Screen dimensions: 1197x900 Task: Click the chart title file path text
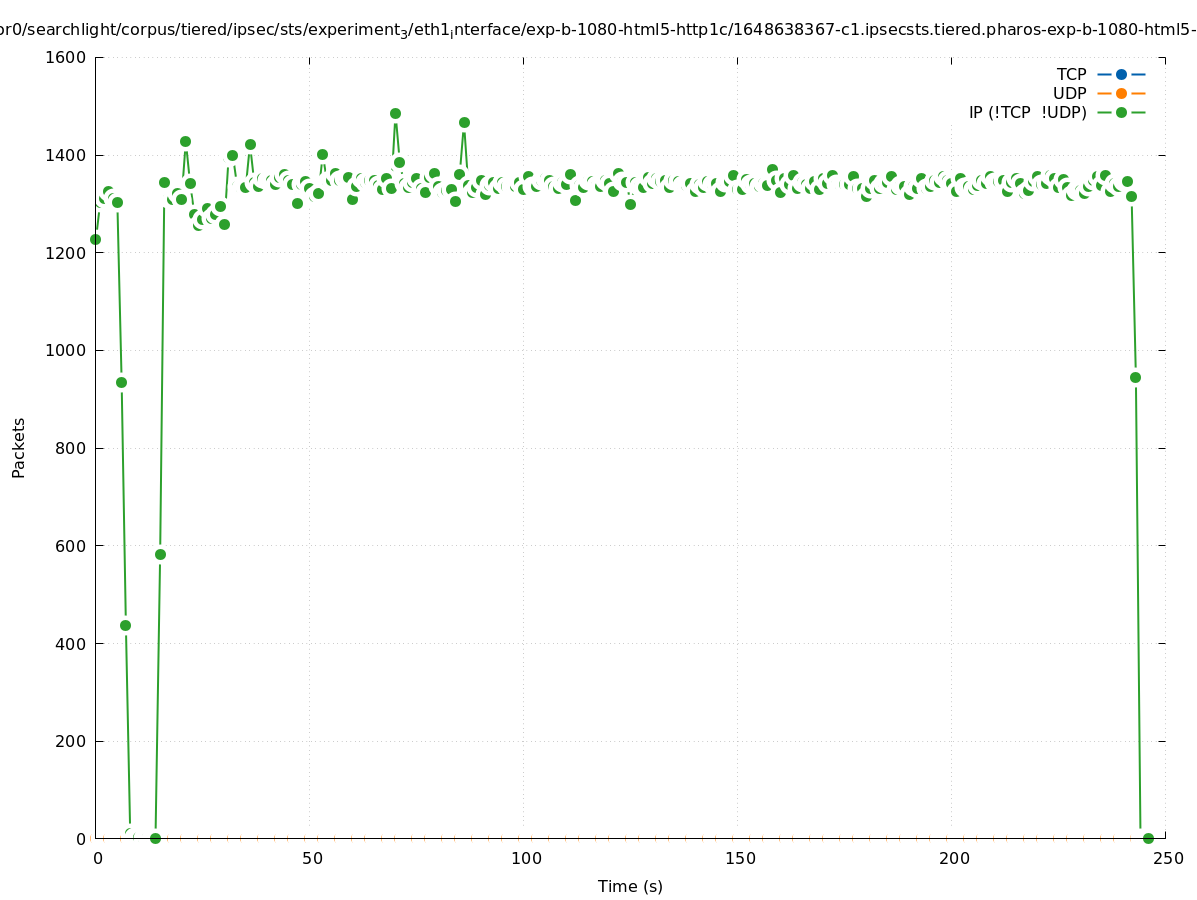click(x=598, y=30)
